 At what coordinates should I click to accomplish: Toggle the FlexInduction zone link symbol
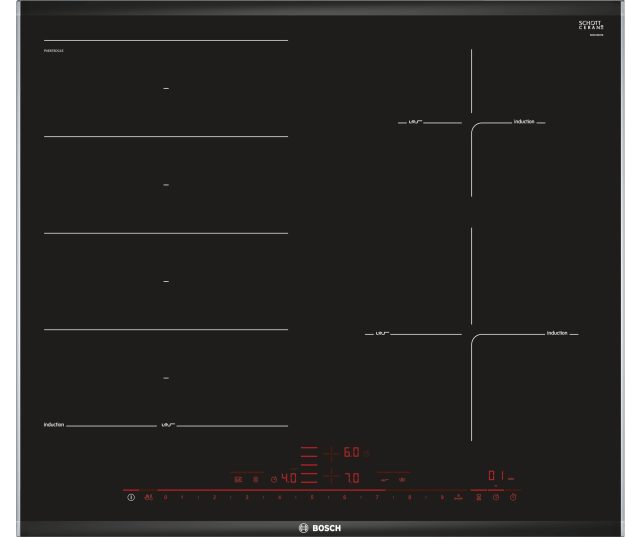tap(238, 478)
